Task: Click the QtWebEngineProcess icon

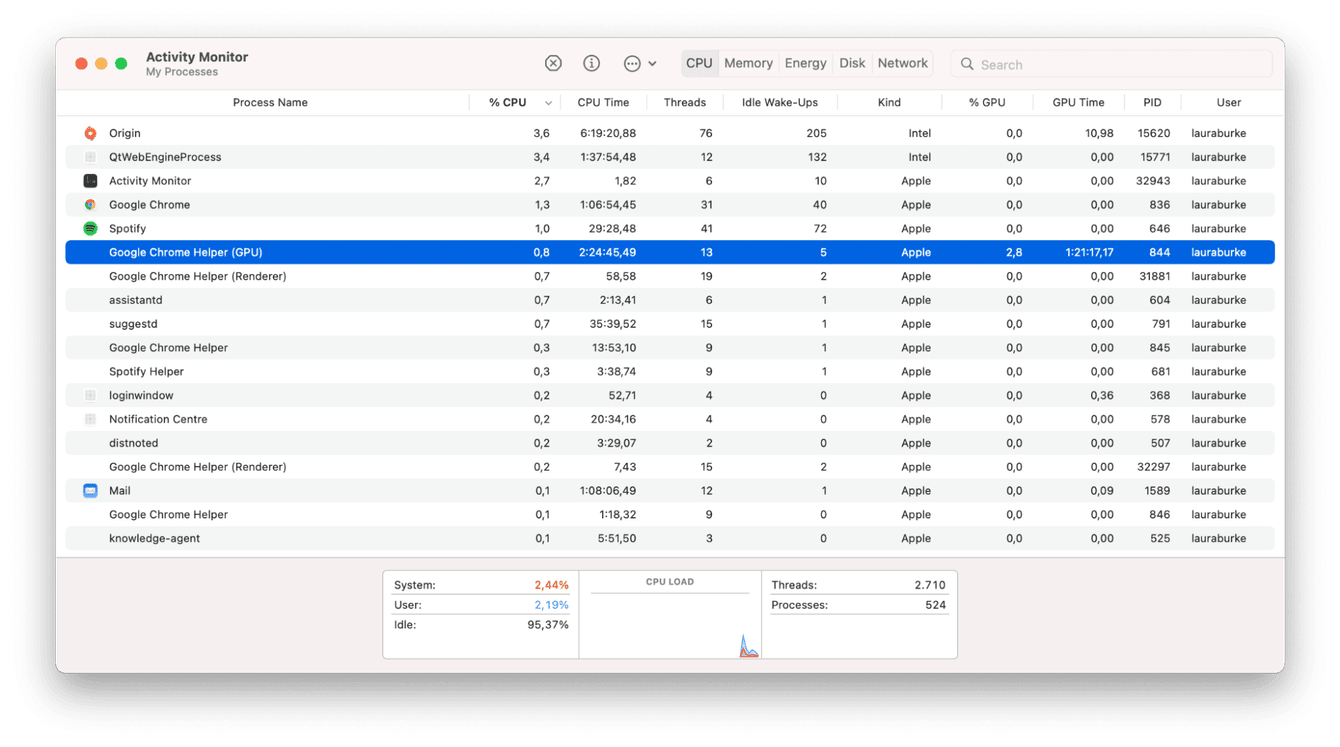Action: (88, 157)
